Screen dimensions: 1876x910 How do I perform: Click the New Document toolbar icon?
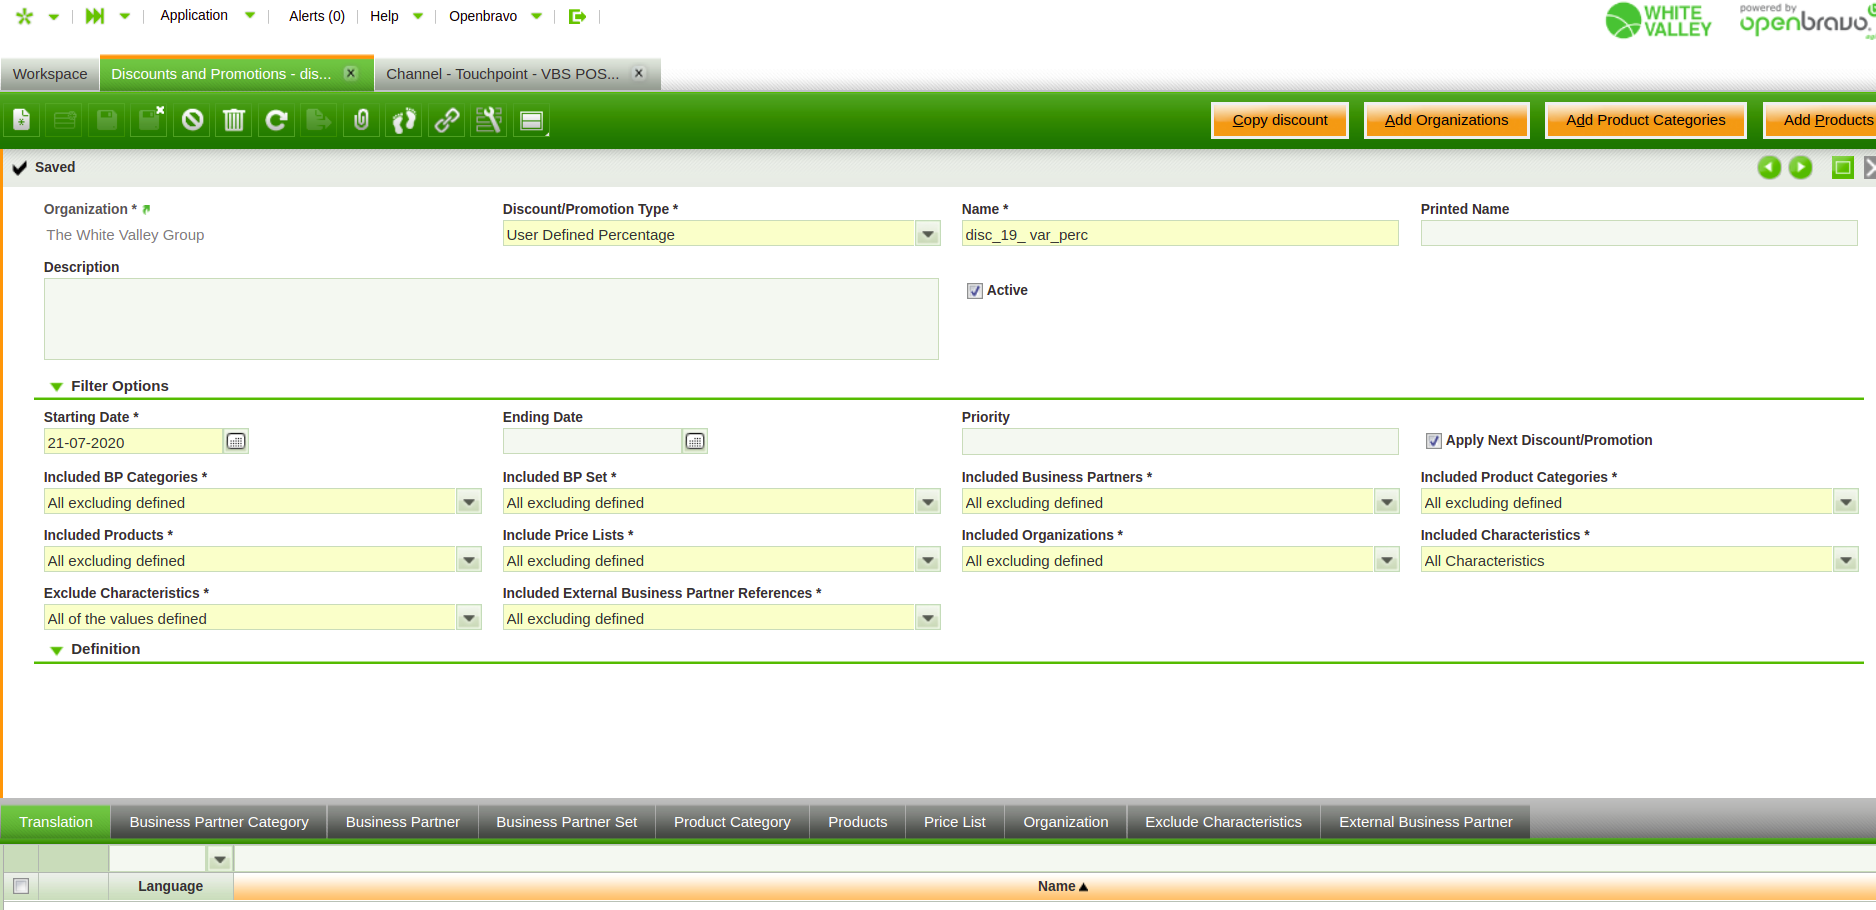[x=22, y=121]
